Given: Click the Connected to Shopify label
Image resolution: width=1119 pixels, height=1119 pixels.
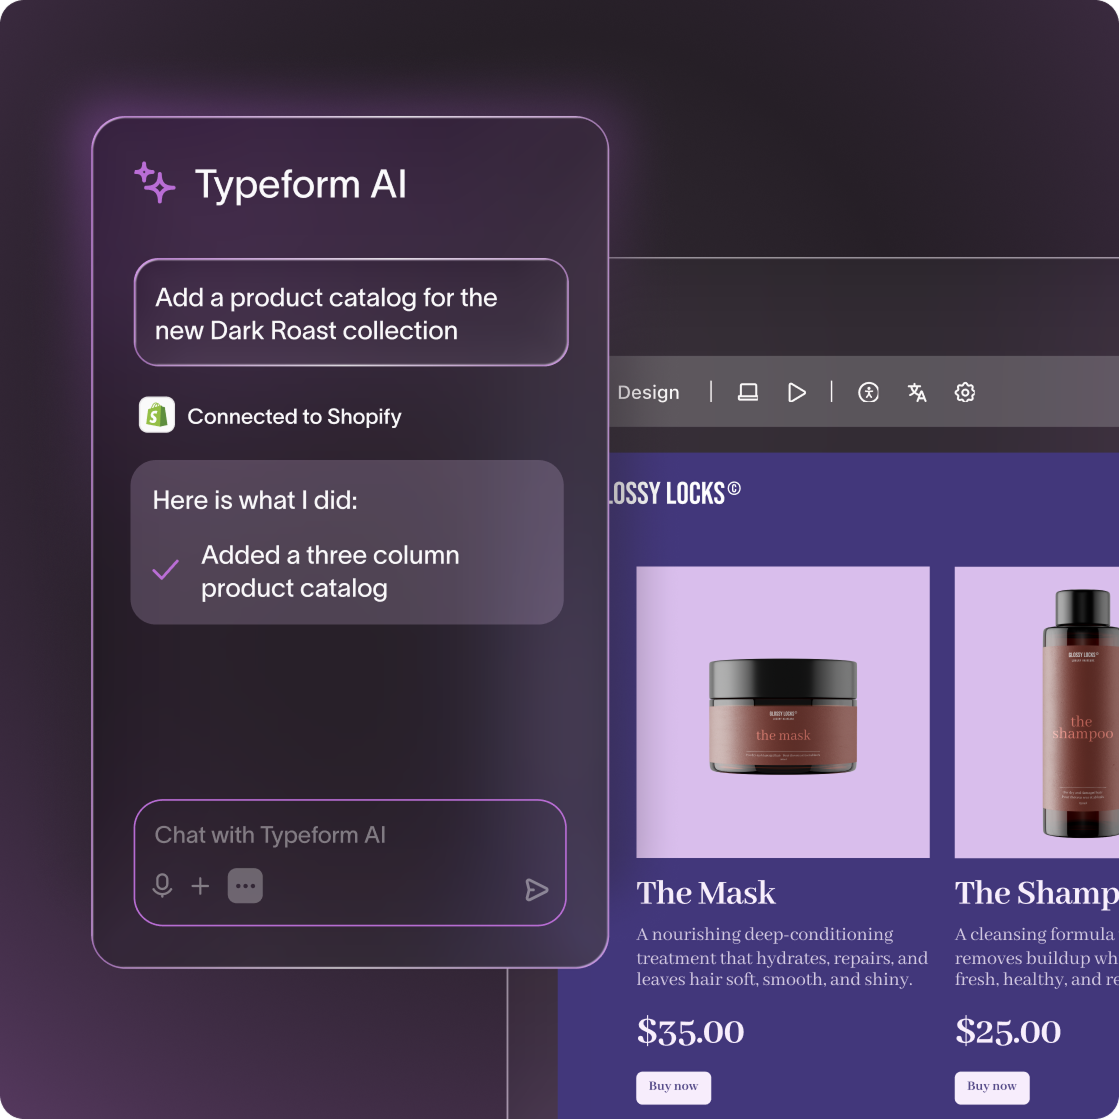Looking at the screenshot, I should (x=294, y=416).
